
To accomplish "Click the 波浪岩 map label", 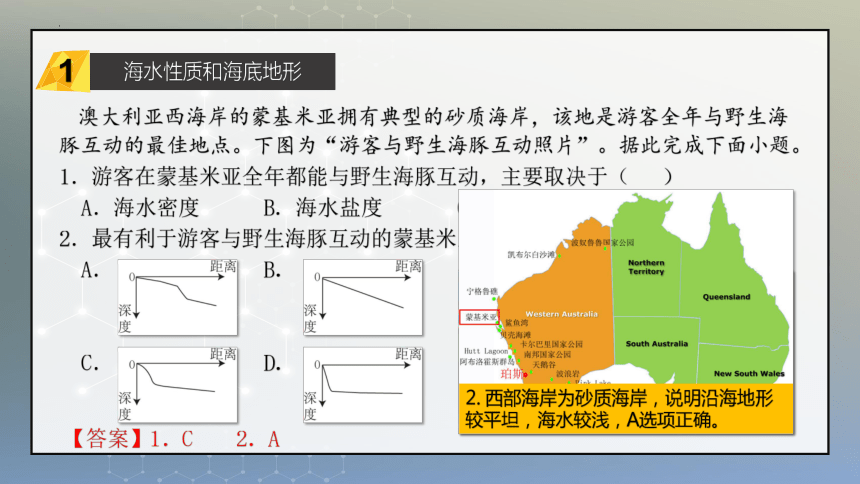I will coord(568,374).
